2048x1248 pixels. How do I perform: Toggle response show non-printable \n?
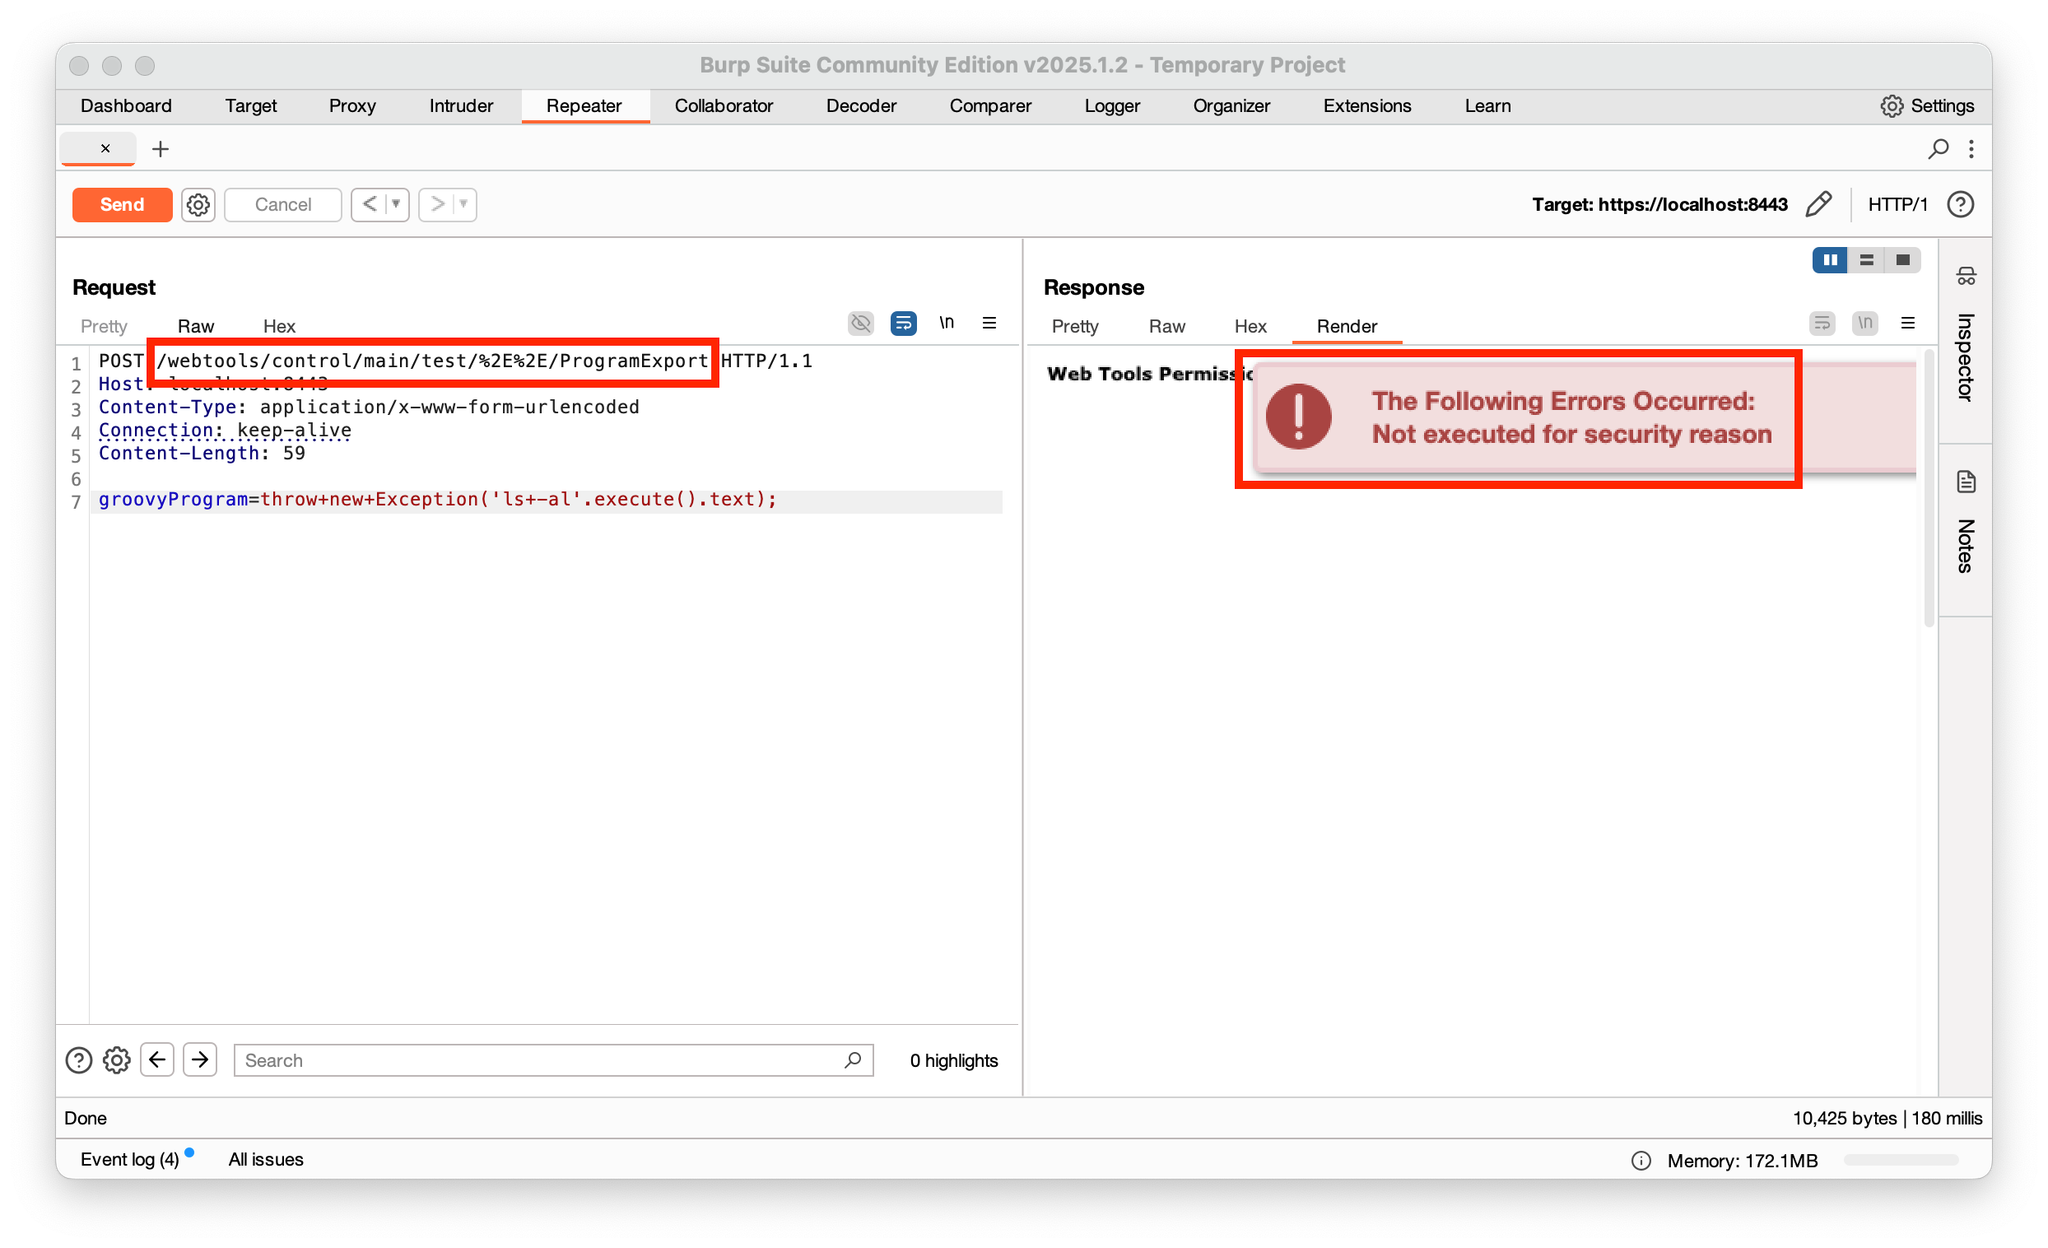click(x=1865, y=323)
